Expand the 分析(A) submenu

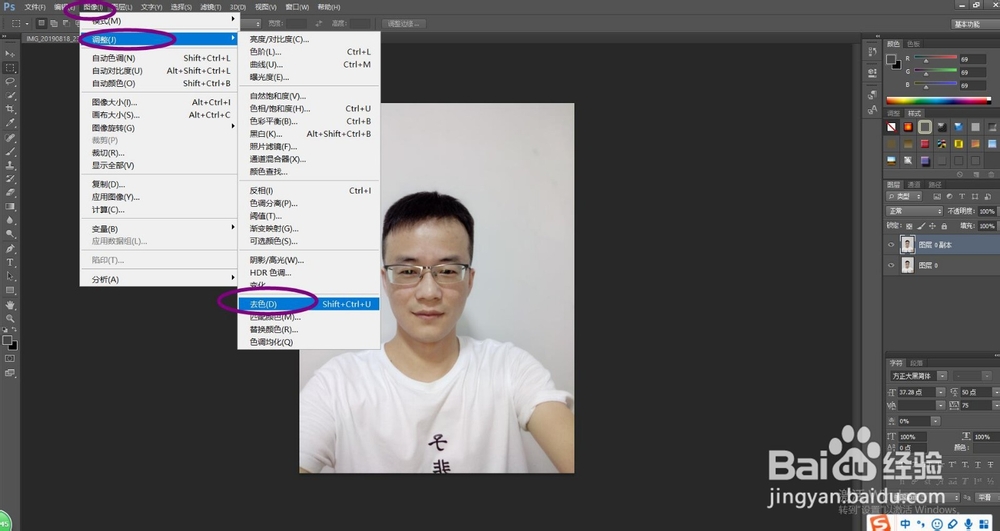click(x=159, y=279)
